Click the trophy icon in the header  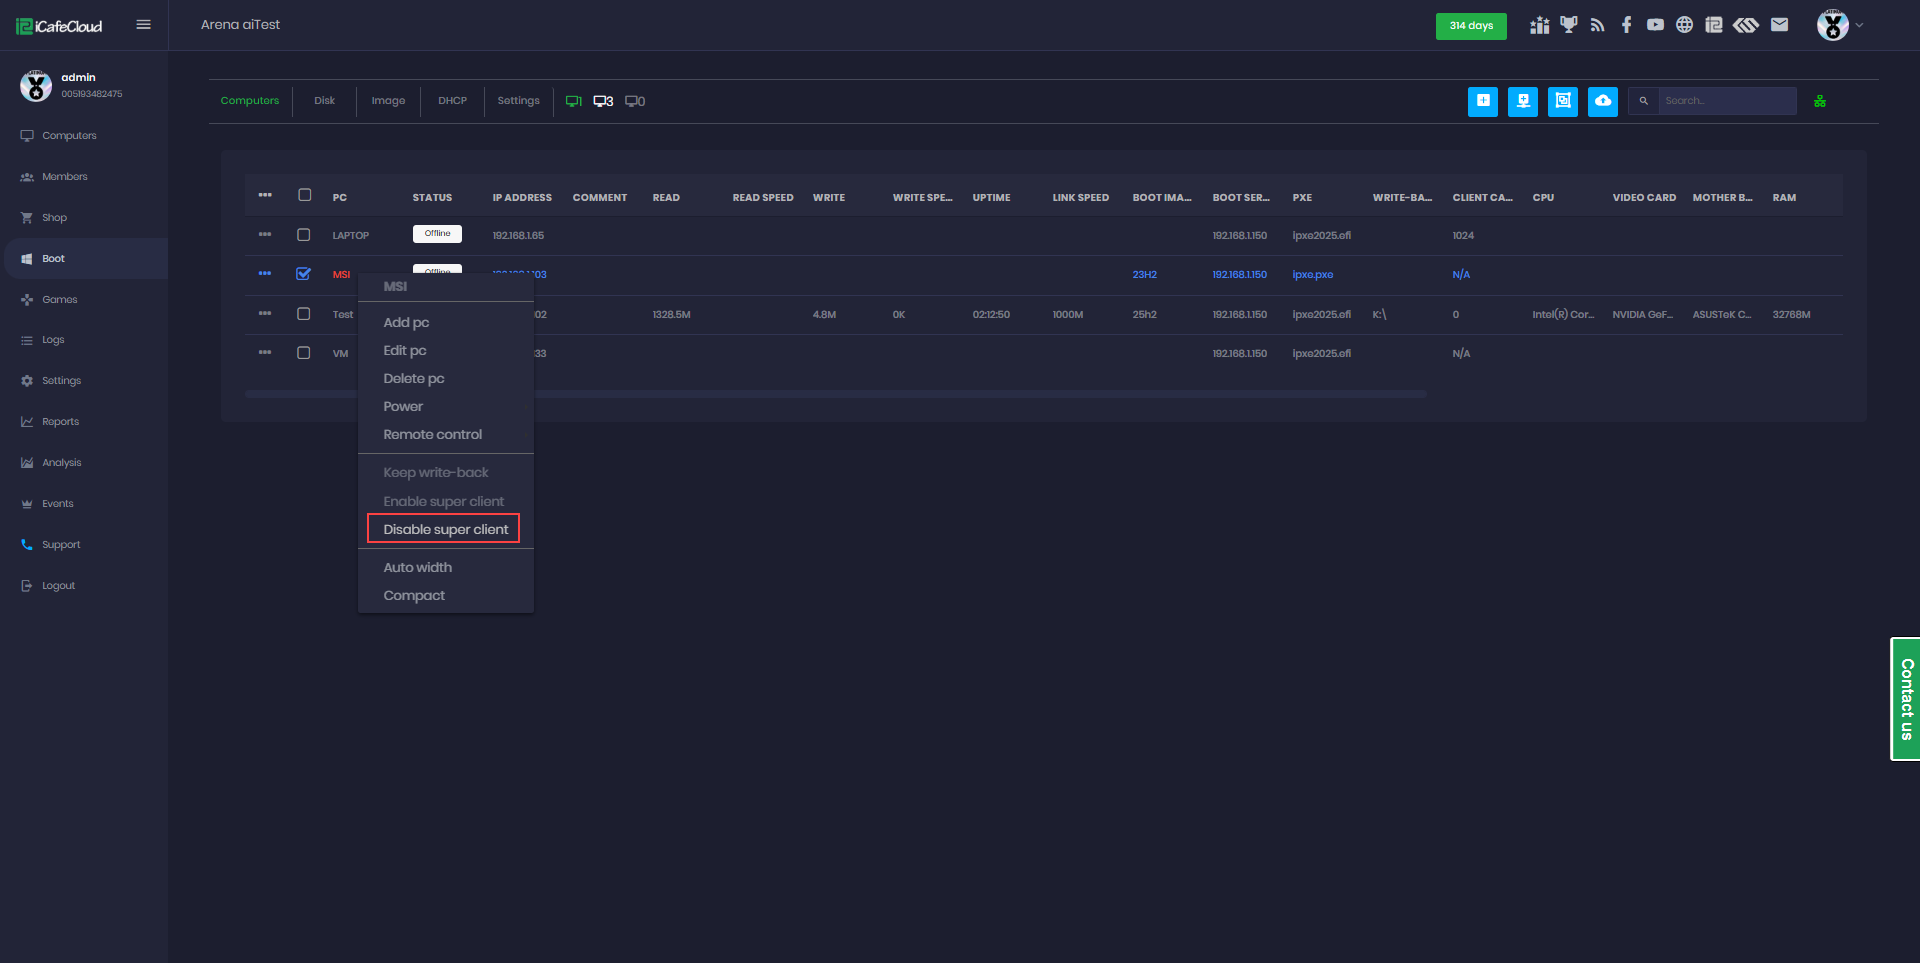pos(1568,25)
